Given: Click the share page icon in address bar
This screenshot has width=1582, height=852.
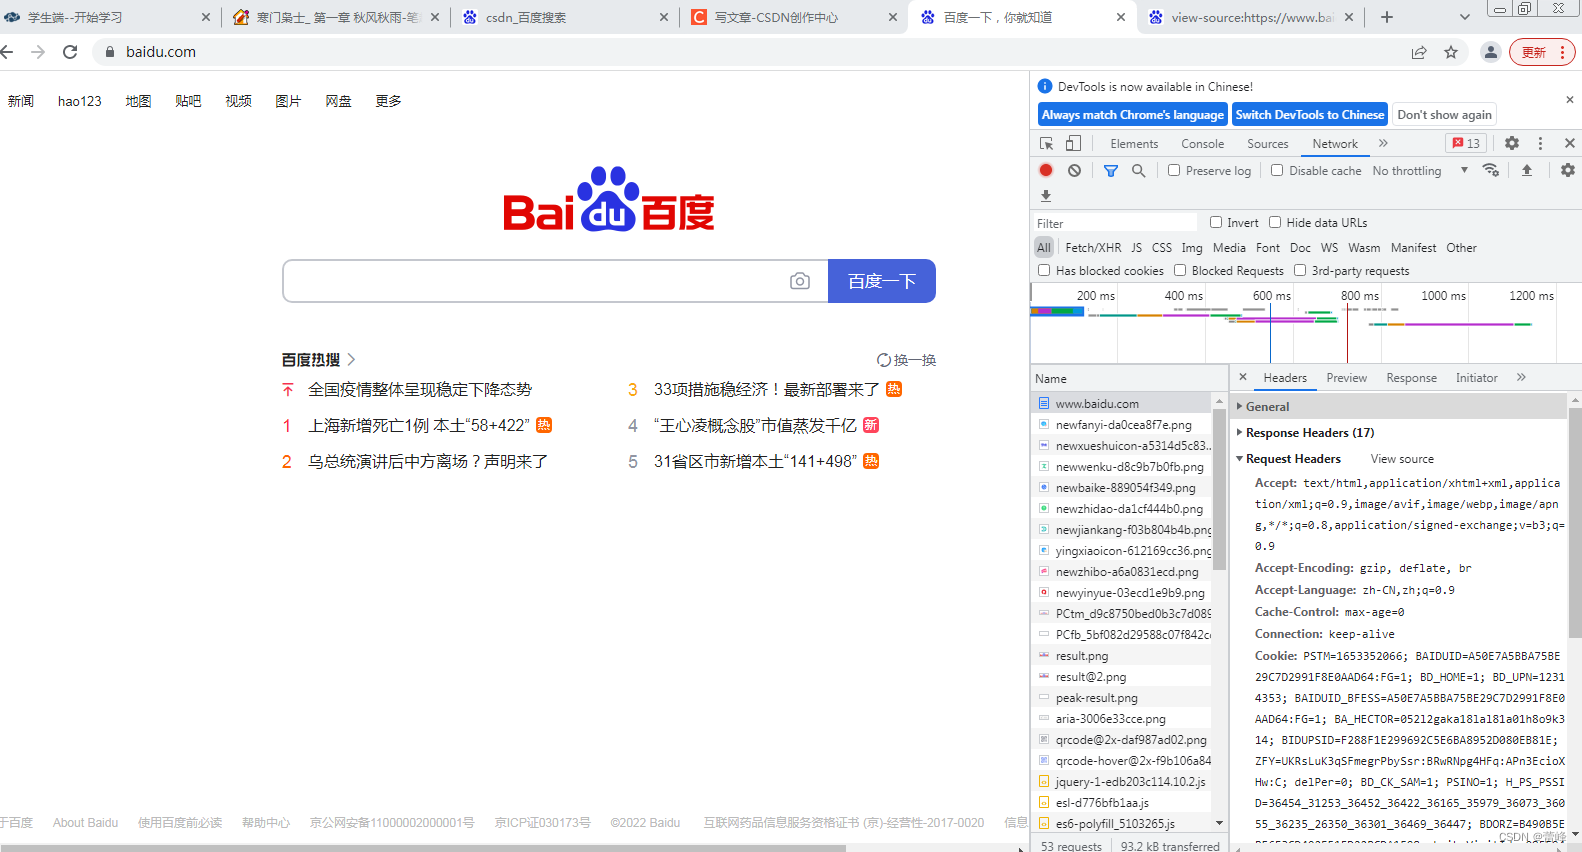Looking at the screenshot, I should 1419,52.
